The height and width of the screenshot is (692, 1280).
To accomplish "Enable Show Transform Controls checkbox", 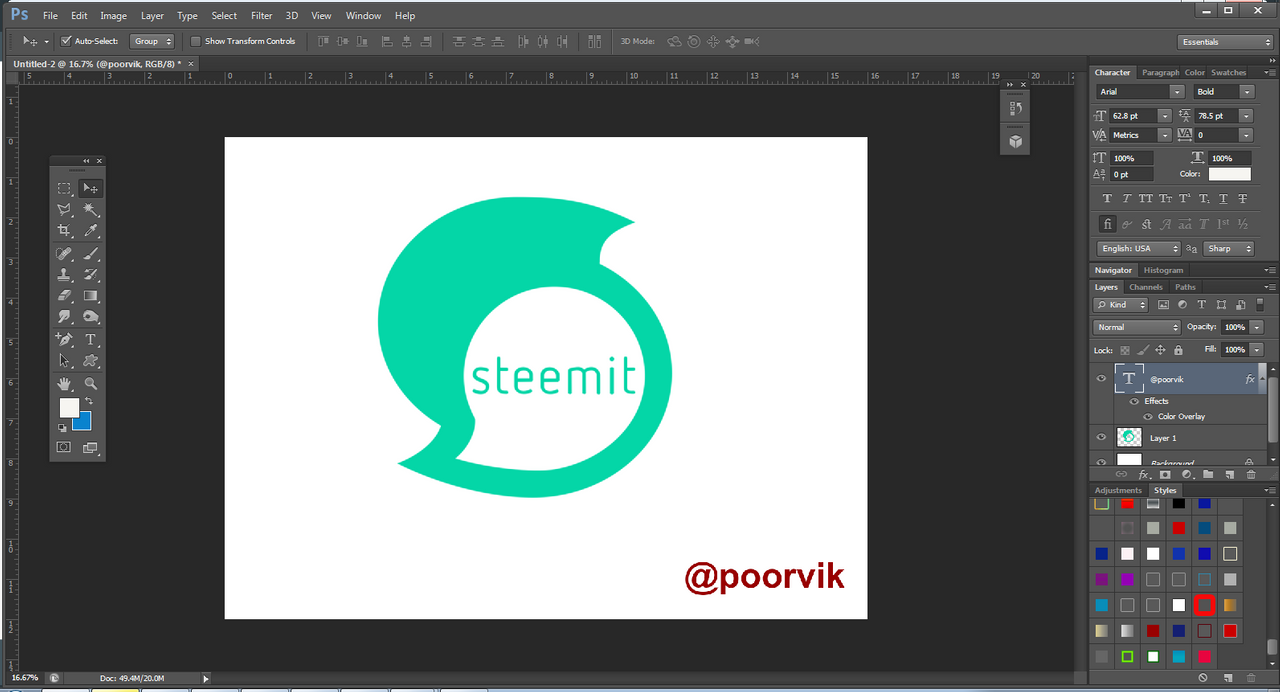I will click(196, 41).
